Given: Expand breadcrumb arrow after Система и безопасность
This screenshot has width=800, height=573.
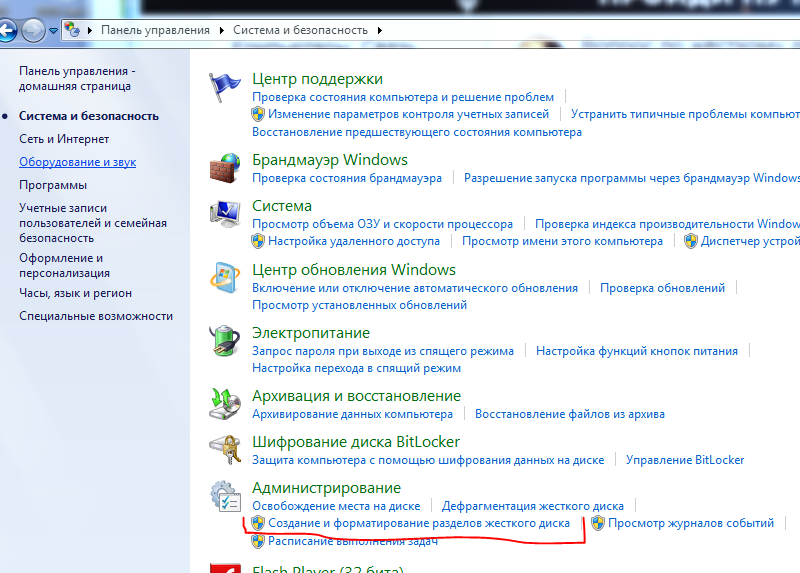Looking at the screenshot, I should coord(380,30).
